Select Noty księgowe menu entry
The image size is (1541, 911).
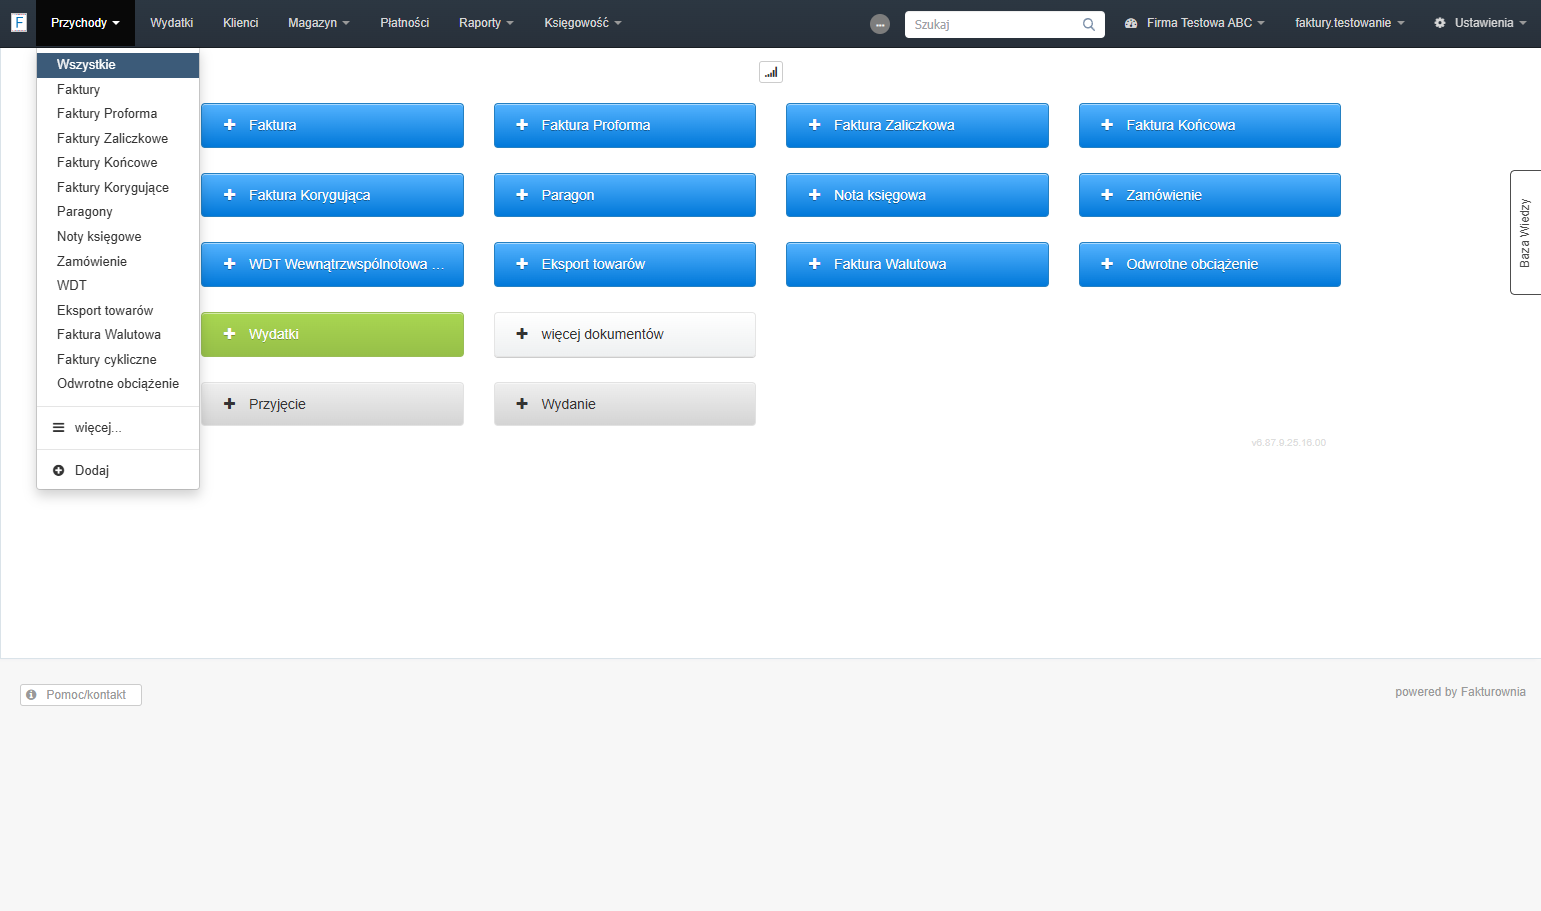click(118, 237)
